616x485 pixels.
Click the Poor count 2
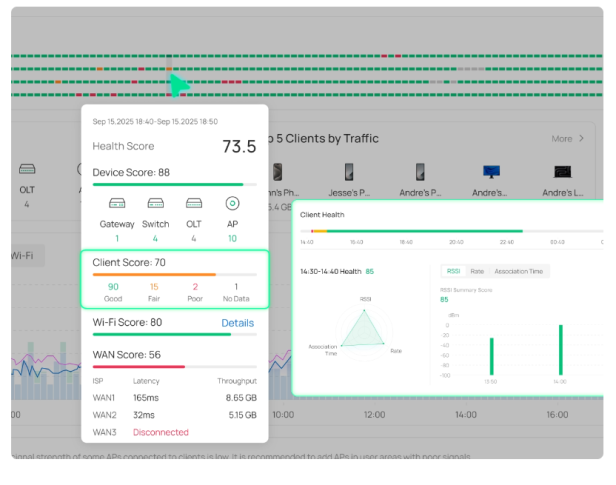(195, 287)
